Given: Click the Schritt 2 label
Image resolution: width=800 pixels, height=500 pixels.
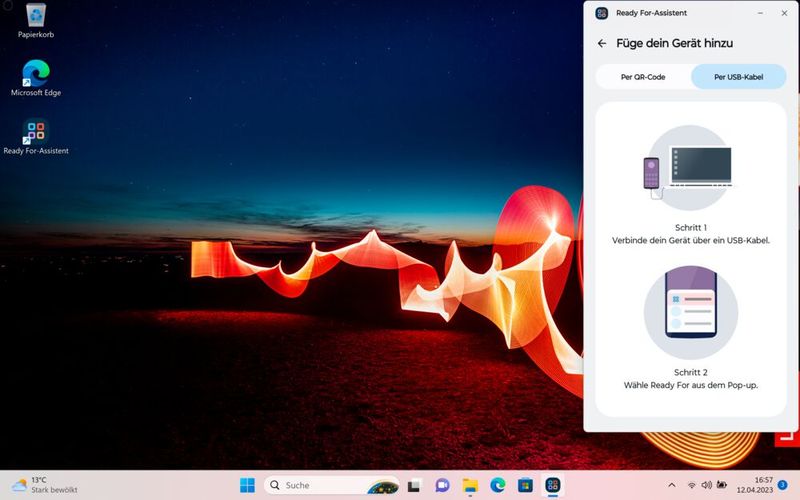Looking at the screenshot, I should click(691, 372).
